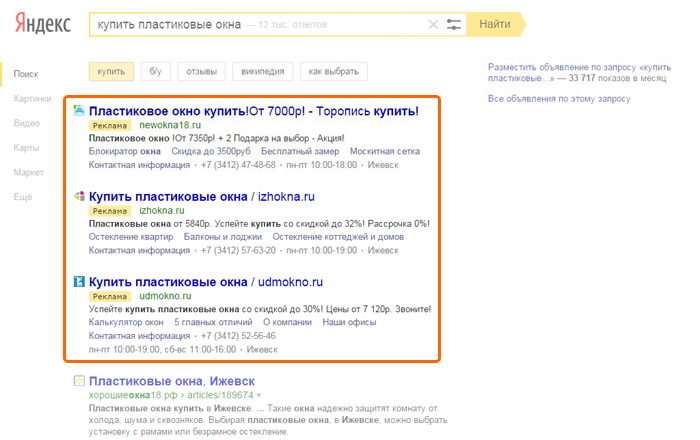Open result Пластиковые окна, Ижевск
The image size is (700, 440).
(x=172, y=381)
